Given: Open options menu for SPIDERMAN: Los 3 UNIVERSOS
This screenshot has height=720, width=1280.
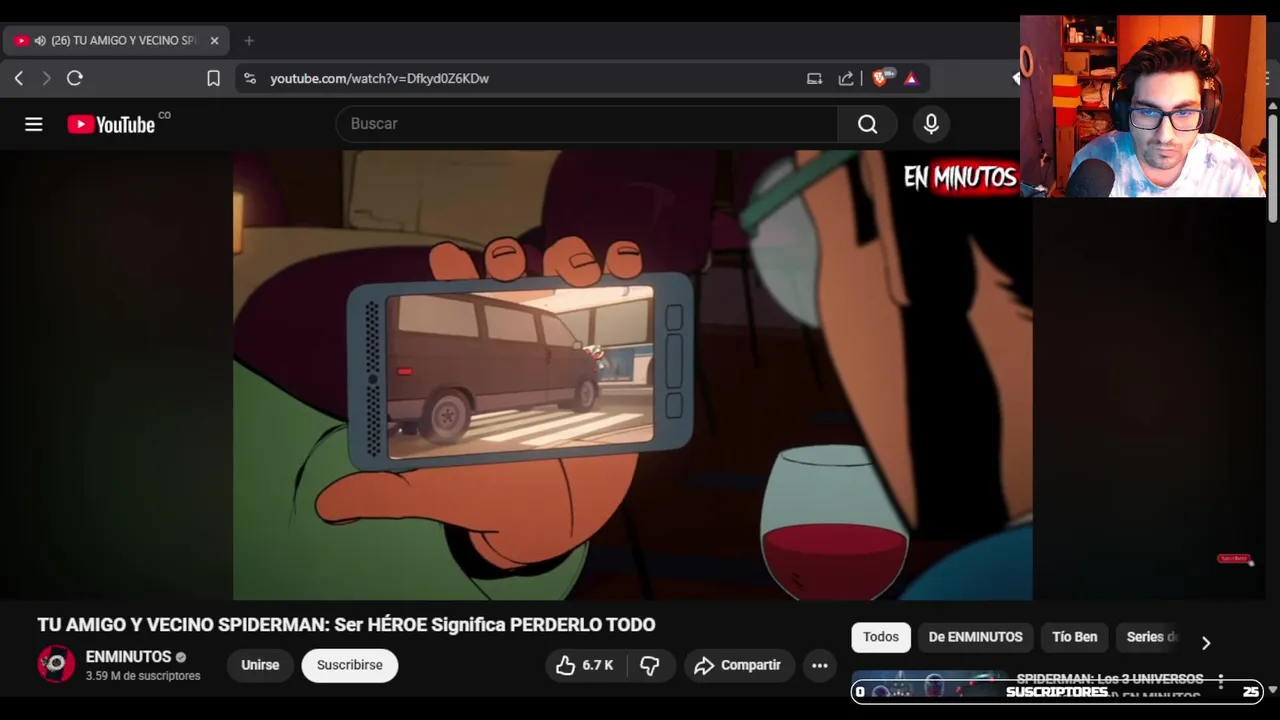Looking at the screenshot, I should pyautogui.click(x=1221, y=682).
